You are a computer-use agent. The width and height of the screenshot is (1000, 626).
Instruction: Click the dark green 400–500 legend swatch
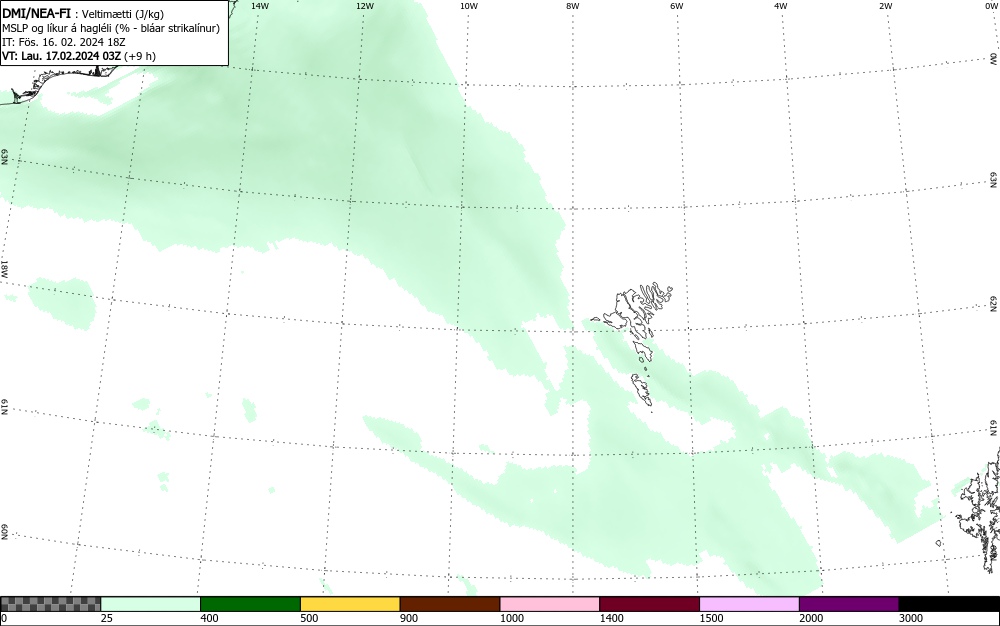tap(250, 604)
